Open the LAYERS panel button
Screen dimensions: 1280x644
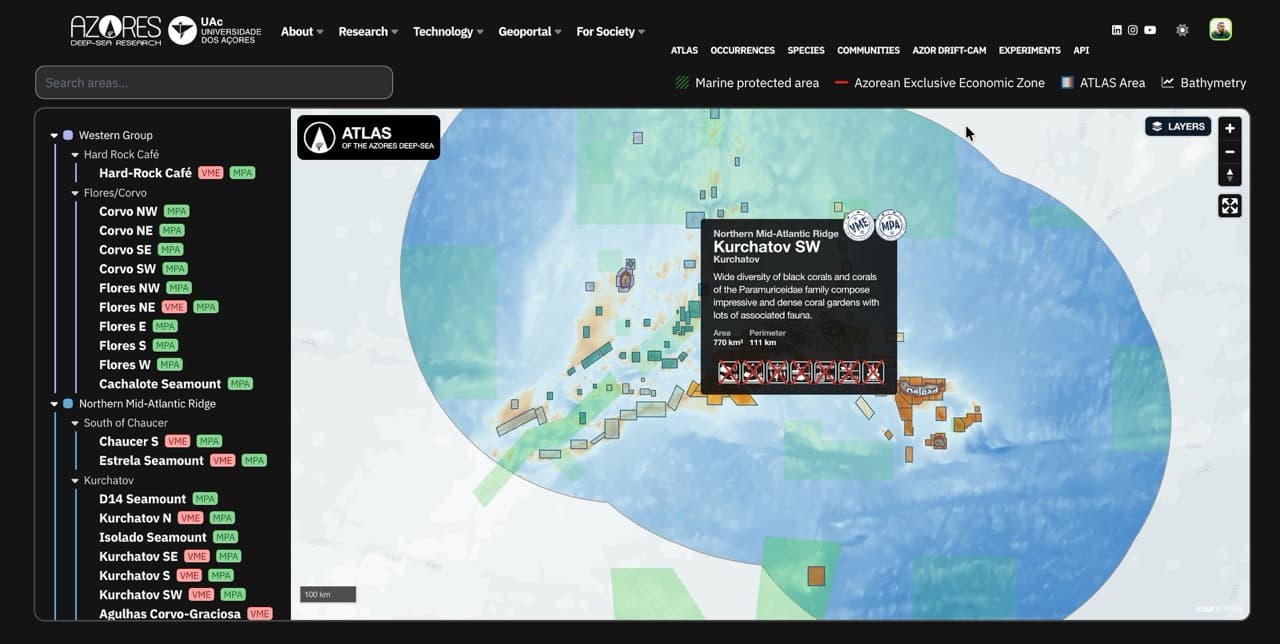click(x=1178, y=126)
